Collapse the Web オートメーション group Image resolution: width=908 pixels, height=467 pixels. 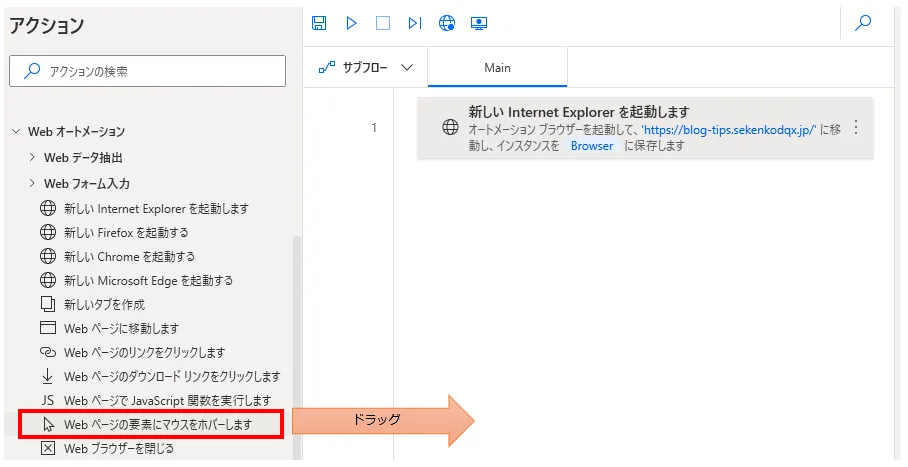click(16, 131)
